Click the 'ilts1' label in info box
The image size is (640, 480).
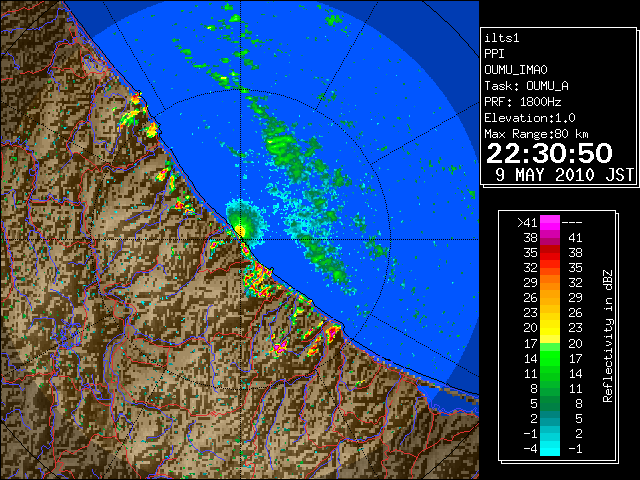[x=502, y=38]
